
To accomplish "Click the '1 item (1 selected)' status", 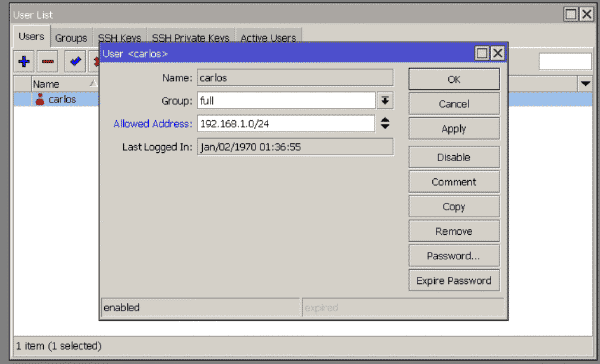I will point(59,346).
